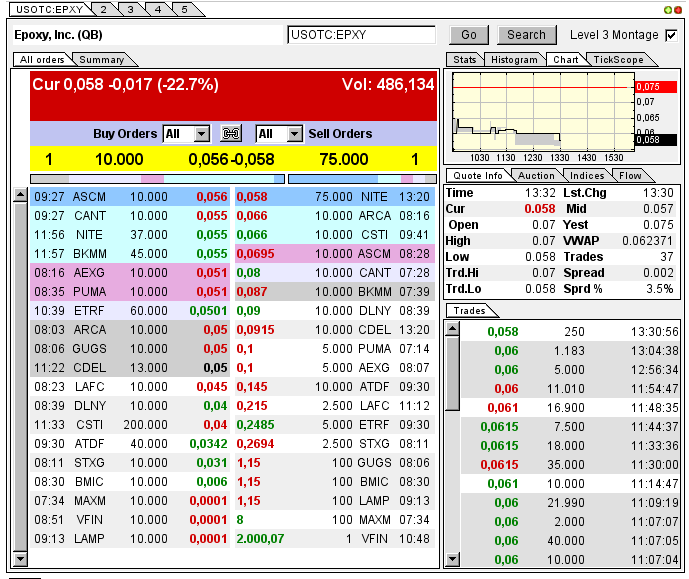Open the Flow tab
The height and width of the screenshot is (579, 689).
[630, 176]
